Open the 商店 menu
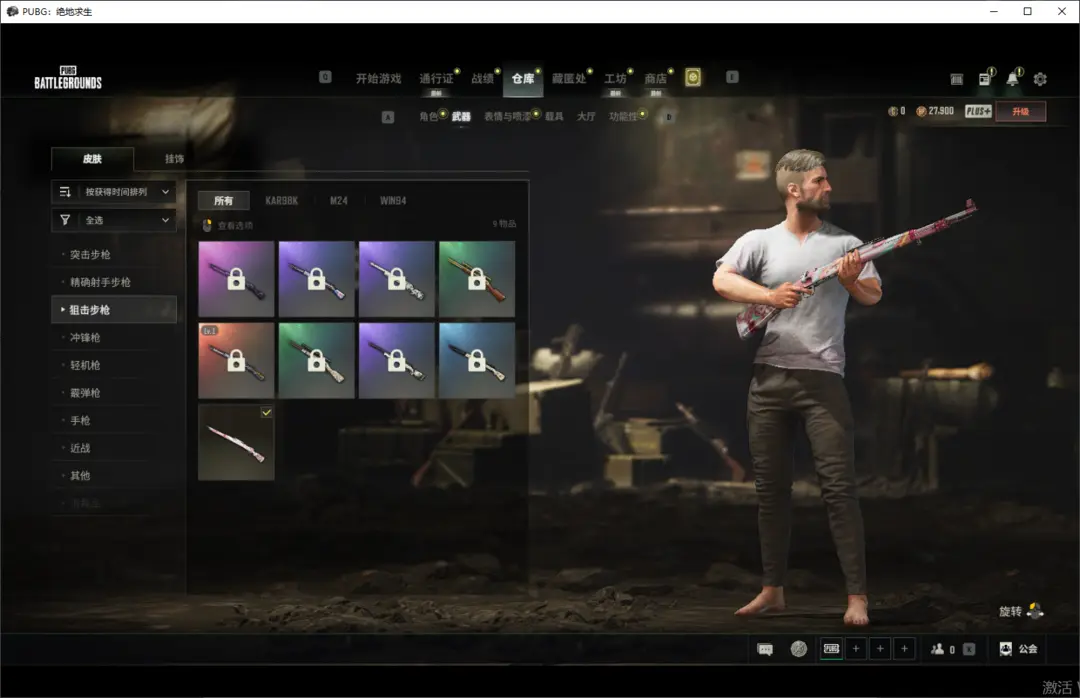The width and height of the screenshot is (1080, 698). coord(655,79)
